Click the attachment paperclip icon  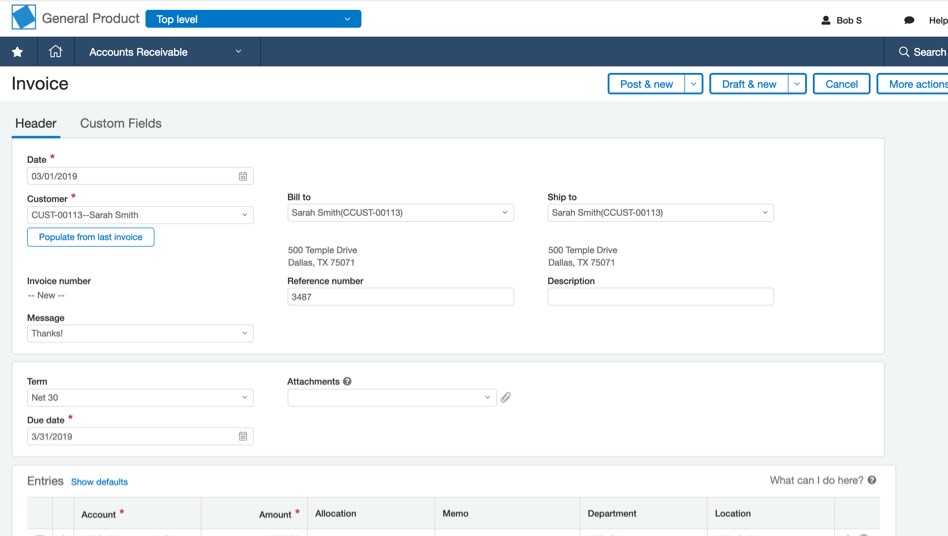click(x=506, y=398)
